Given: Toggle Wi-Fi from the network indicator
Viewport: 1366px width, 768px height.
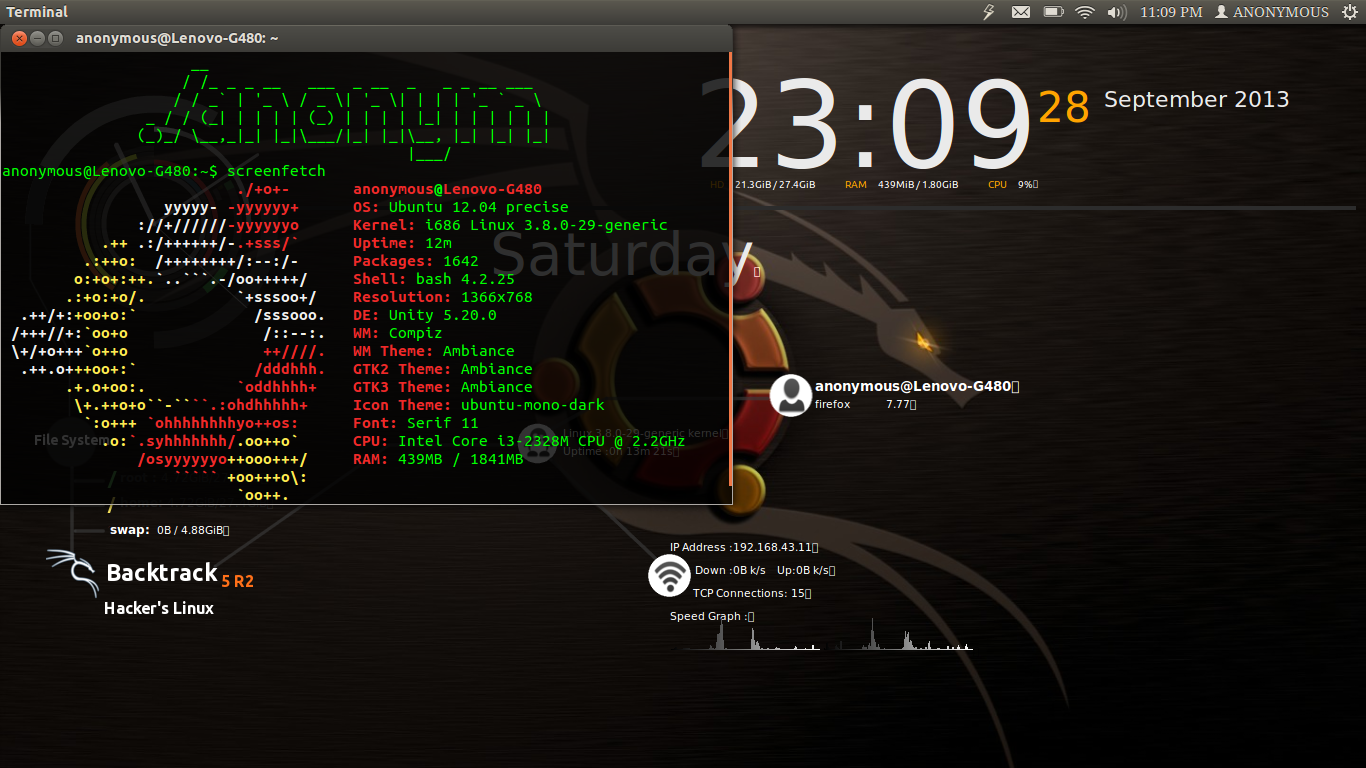Looking at the screenshot, I should pyautogui.click(x=1085, y=12).
